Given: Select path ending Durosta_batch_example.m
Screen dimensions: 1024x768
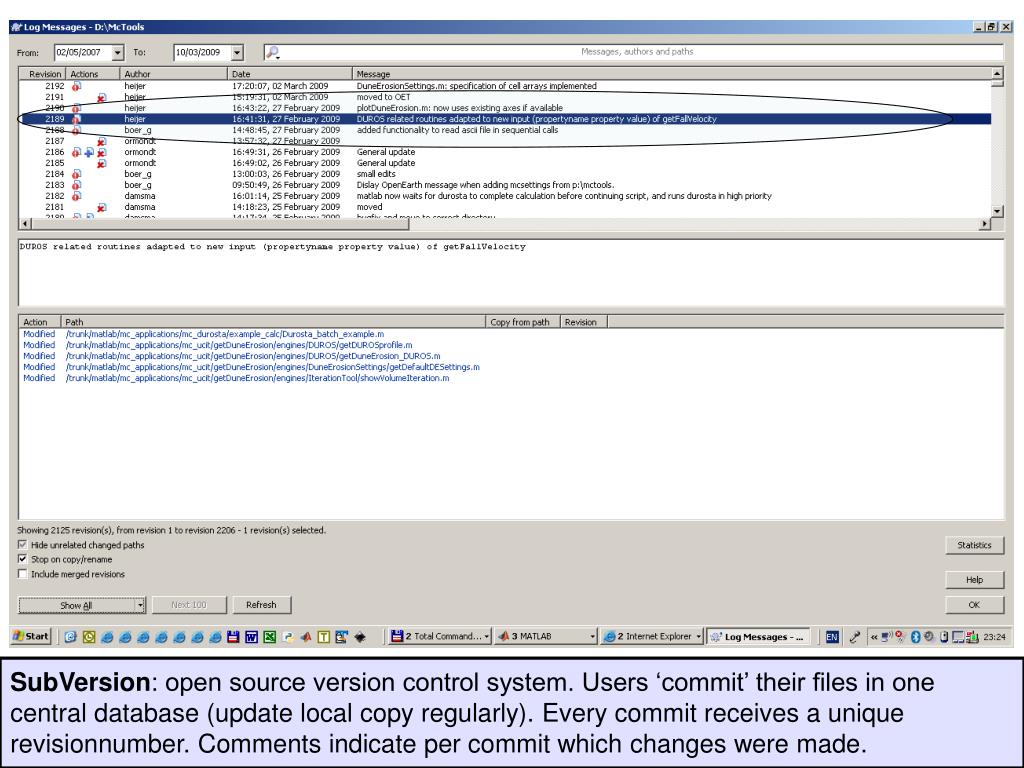Looking at the screenshot, I should click(225, 334).
